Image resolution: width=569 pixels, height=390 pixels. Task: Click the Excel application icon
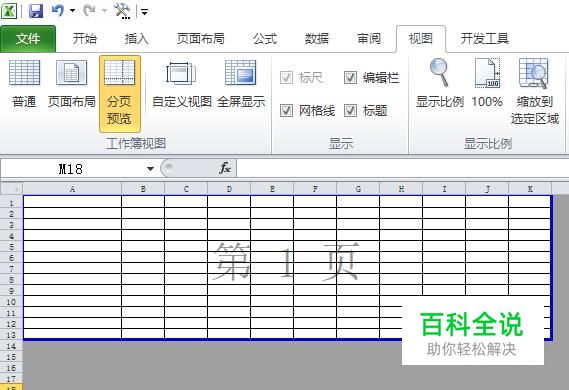coord(9,11)
